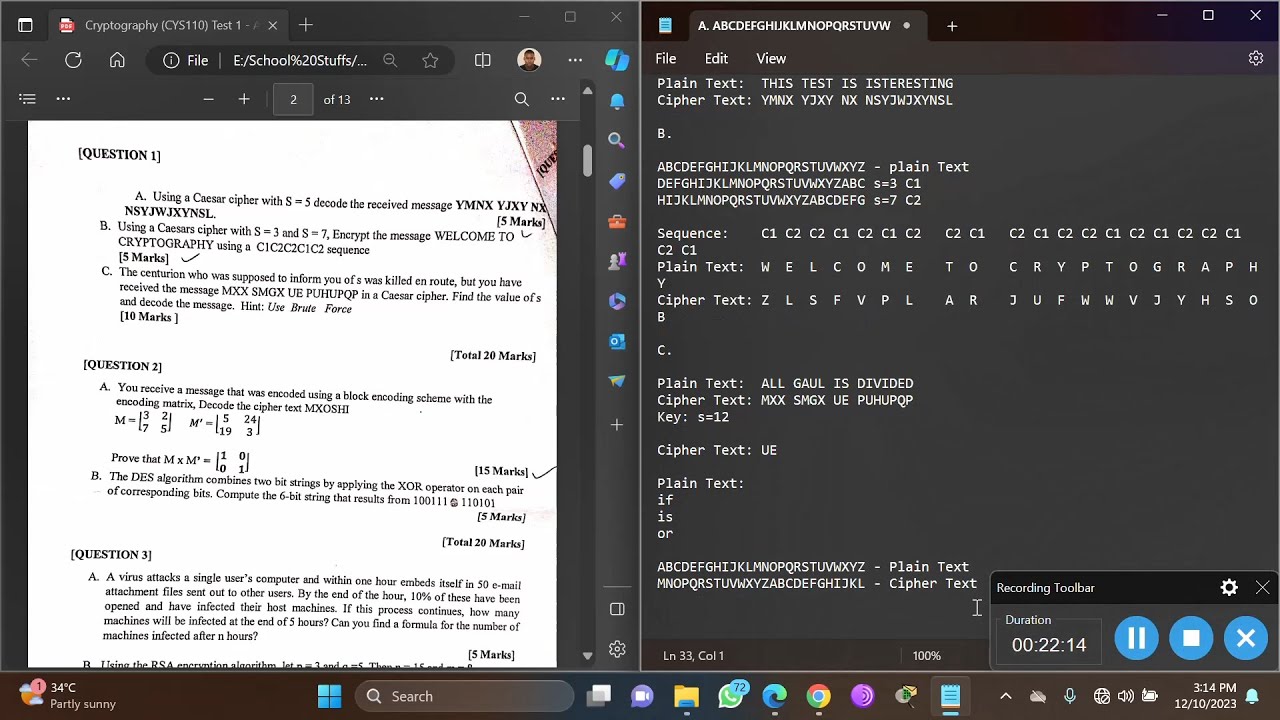Click the taskbar Search box
This screenshot has width=1280, height=720.
click(x=466, y=696)
